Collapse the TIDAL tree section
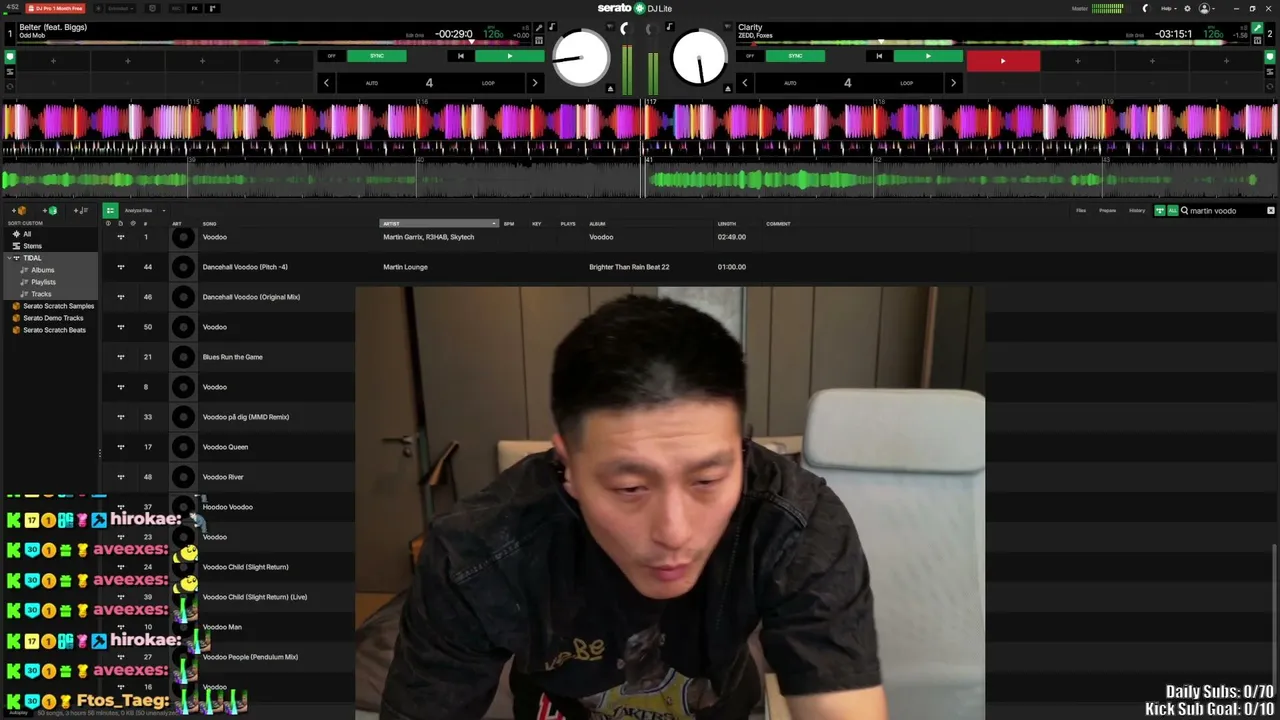Viewport: 1280px width, 720px height. point(8,258)
